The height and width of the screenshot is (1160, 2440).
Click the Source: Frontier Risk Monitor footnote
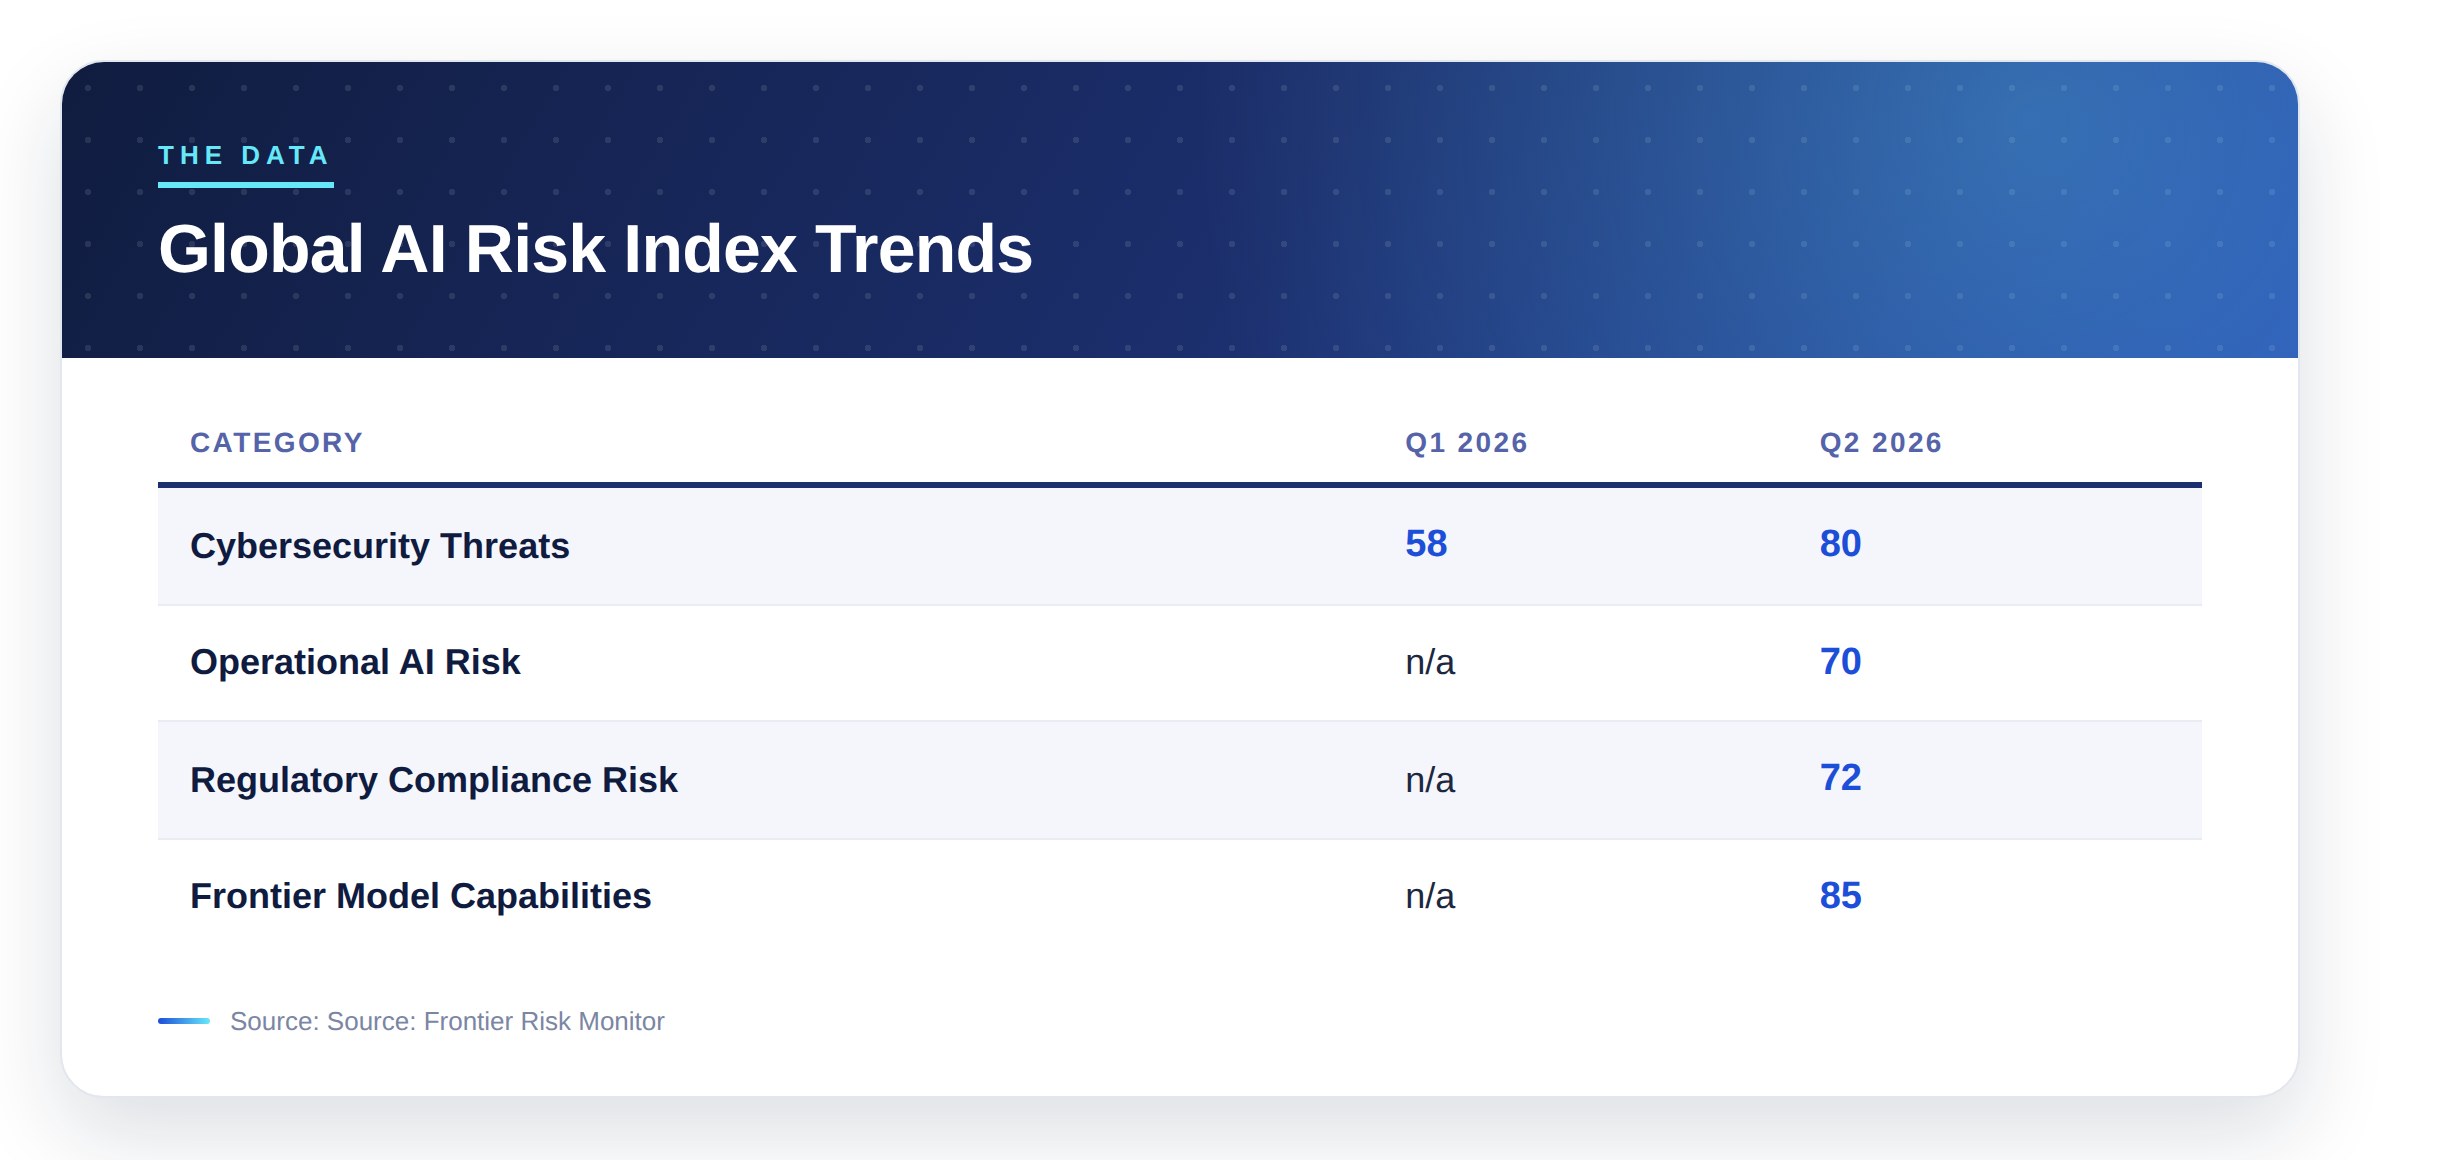(447, 1021)
